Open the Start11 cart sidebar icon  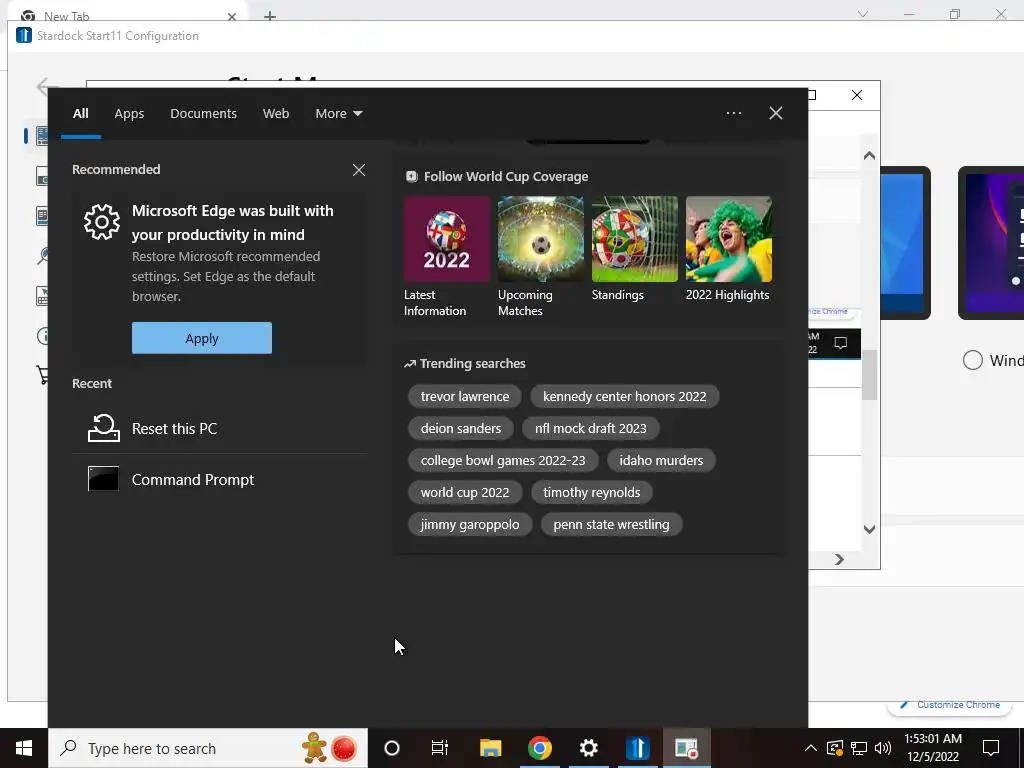tap(43, 375)
